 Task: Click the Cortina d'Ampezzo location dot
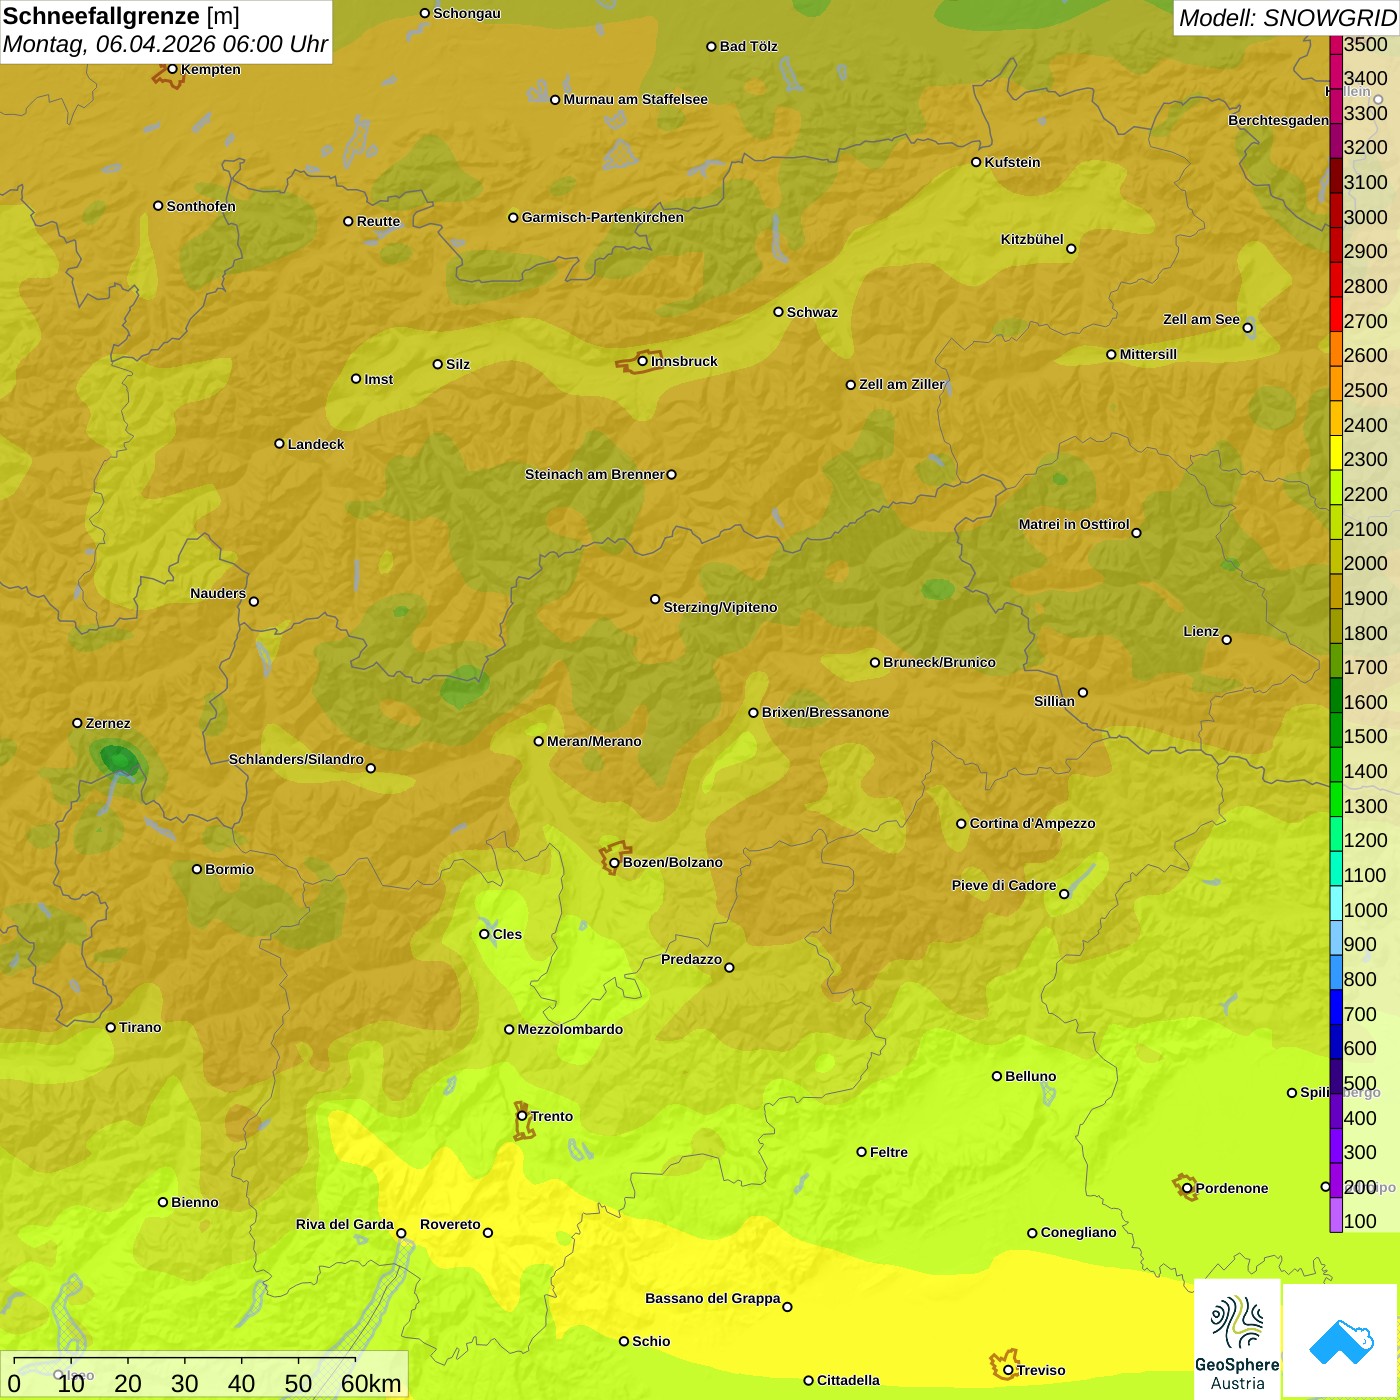[961, 824]
